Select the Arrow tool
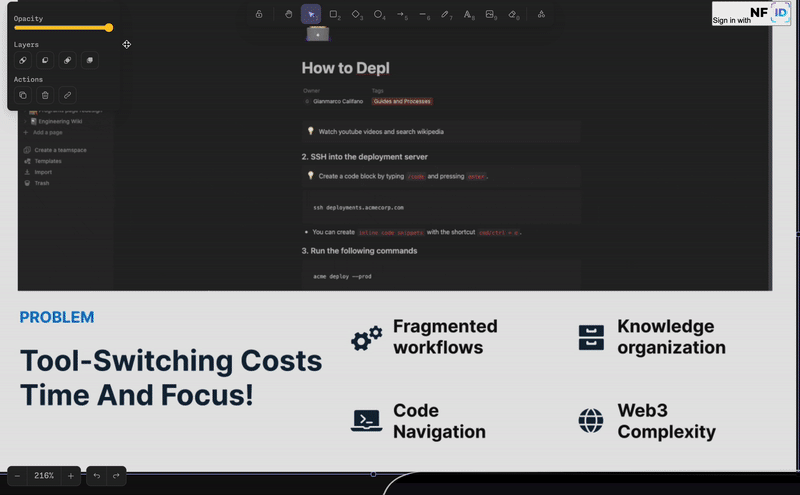 pyautogui.click(x=402, y=14)
